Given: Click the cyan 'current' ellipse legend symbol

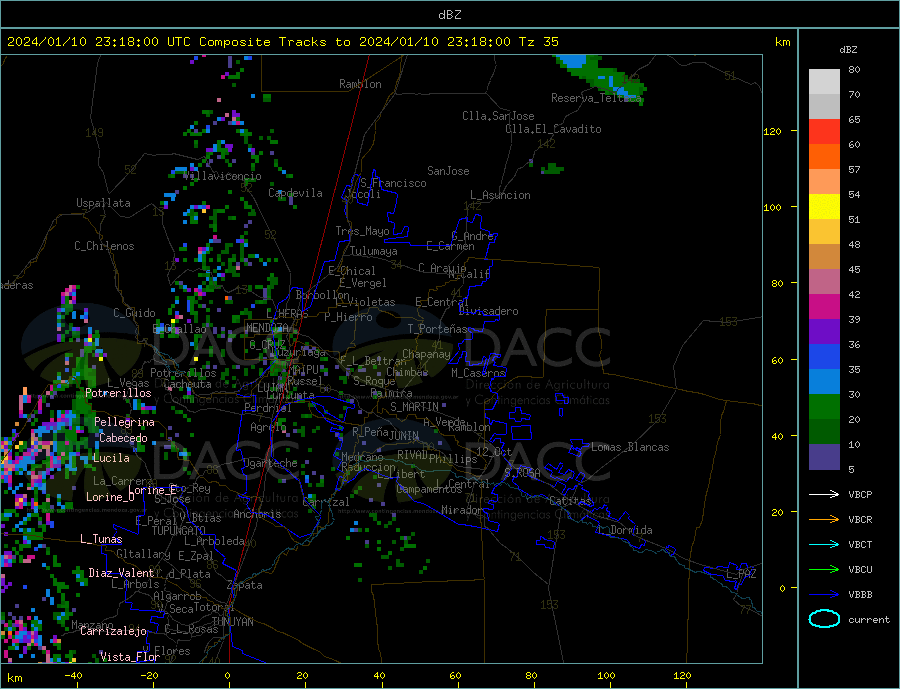Looking at the screenshot, I should pyautogui.click(x=824, y=619).
